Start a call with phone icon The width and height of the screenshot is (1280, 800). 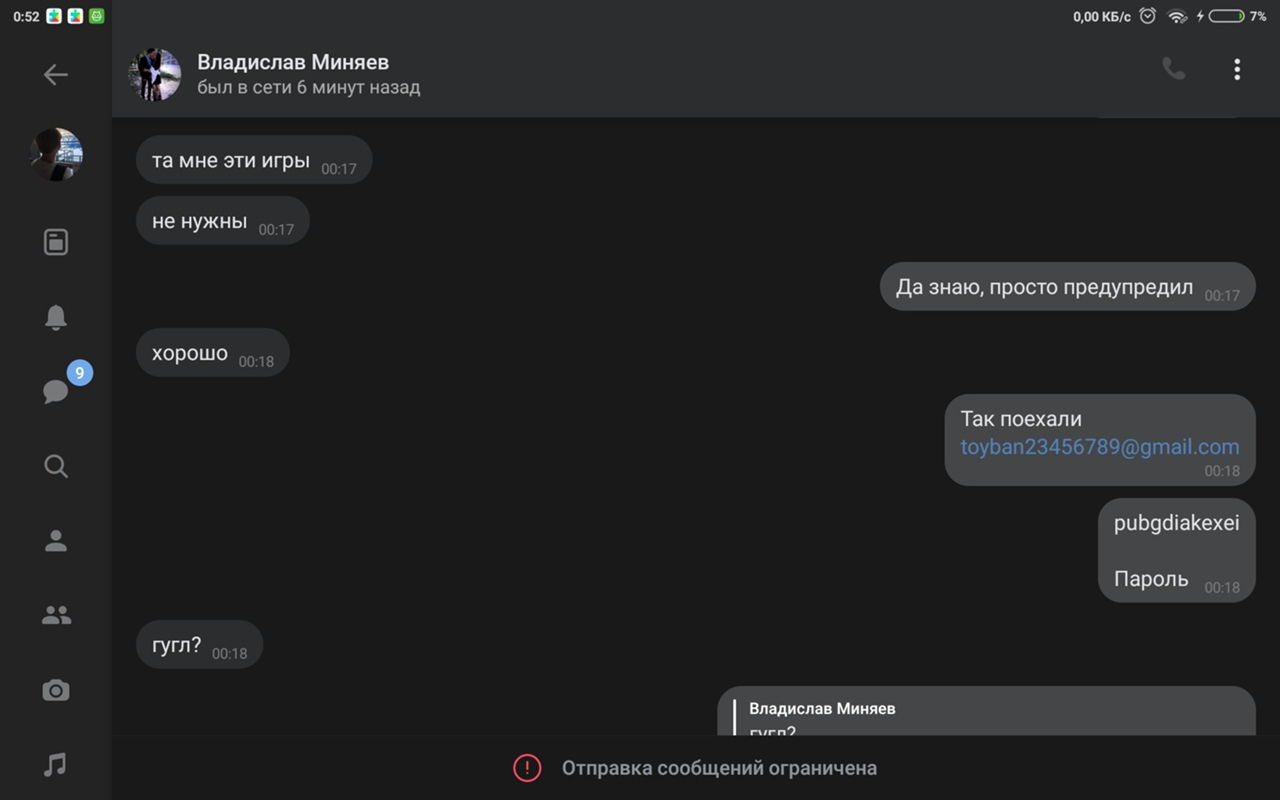(x=1173, y=69)
